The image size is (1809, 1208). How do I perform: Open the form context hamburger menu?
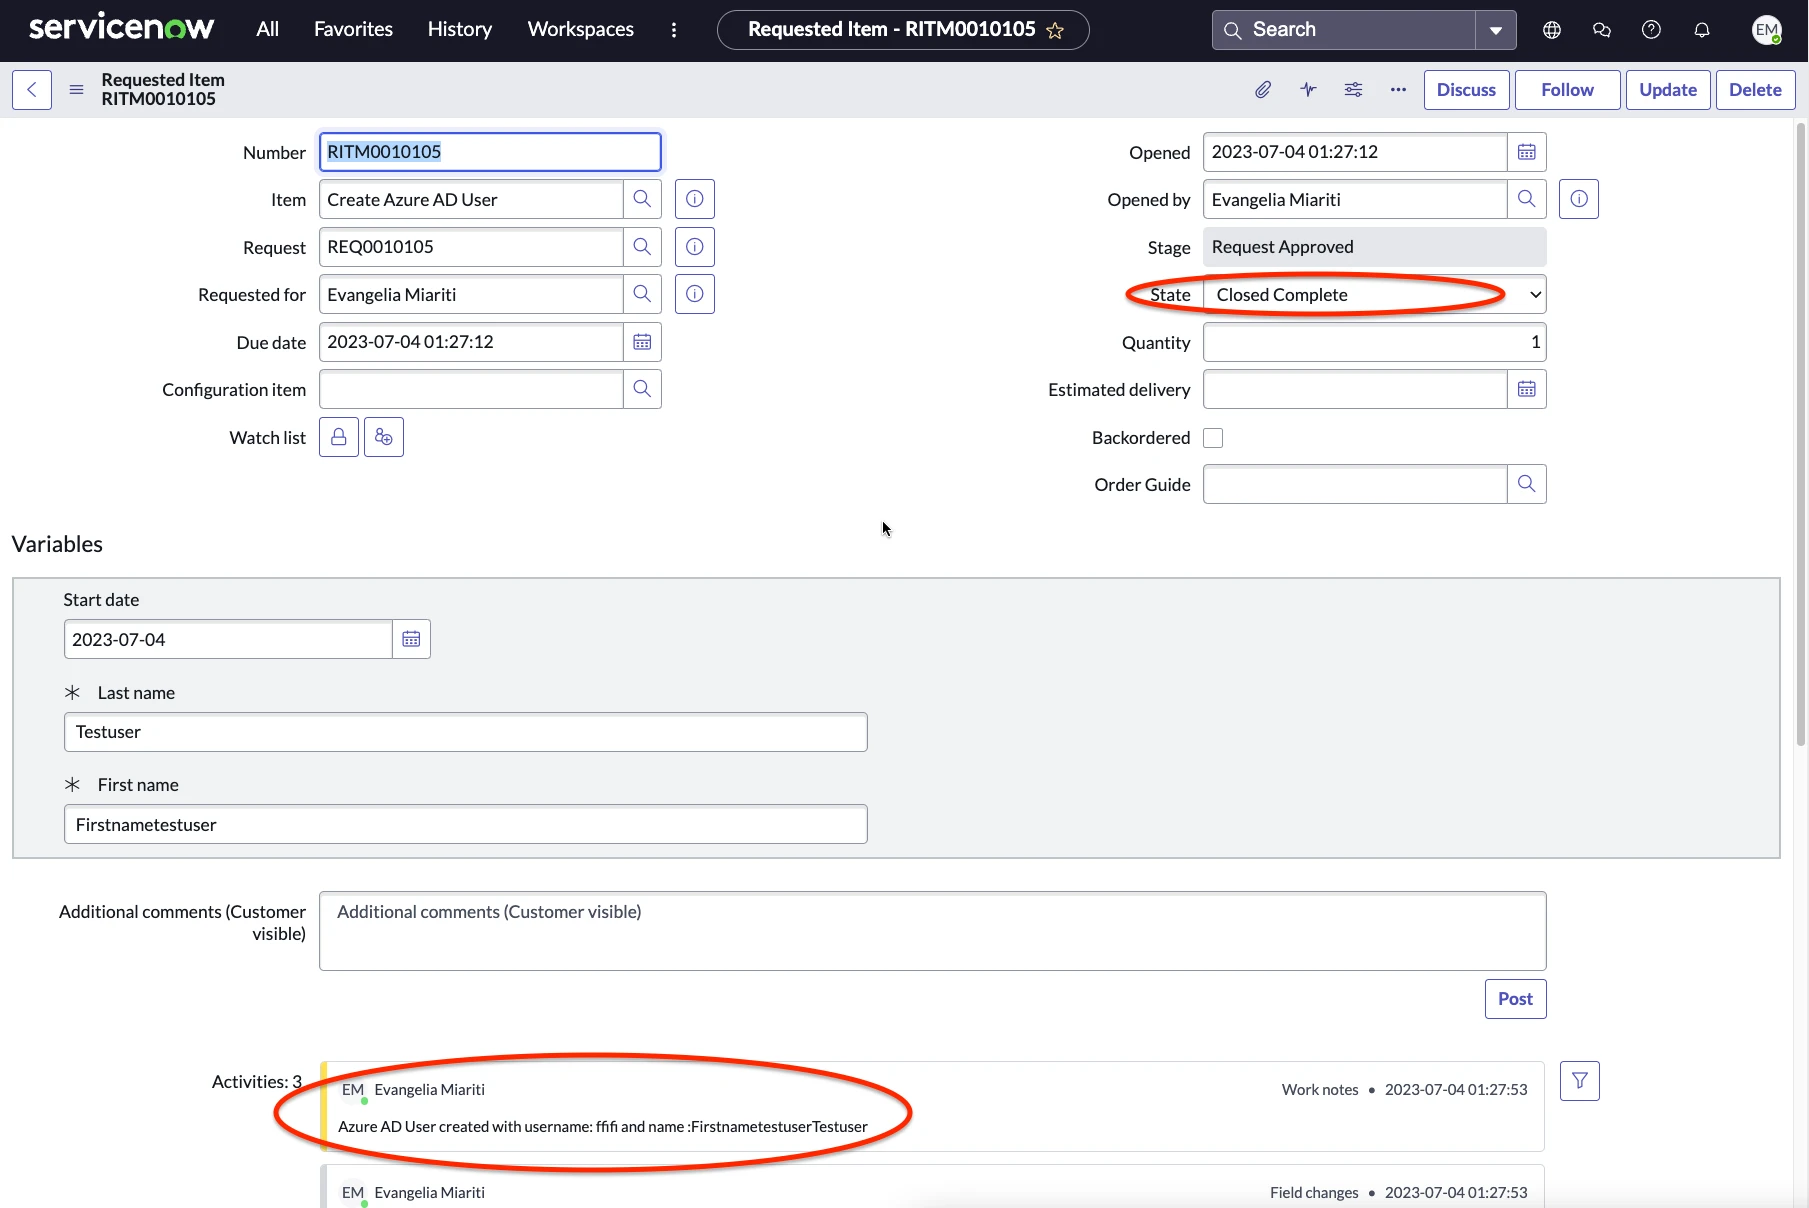click(x=76, y=90)
